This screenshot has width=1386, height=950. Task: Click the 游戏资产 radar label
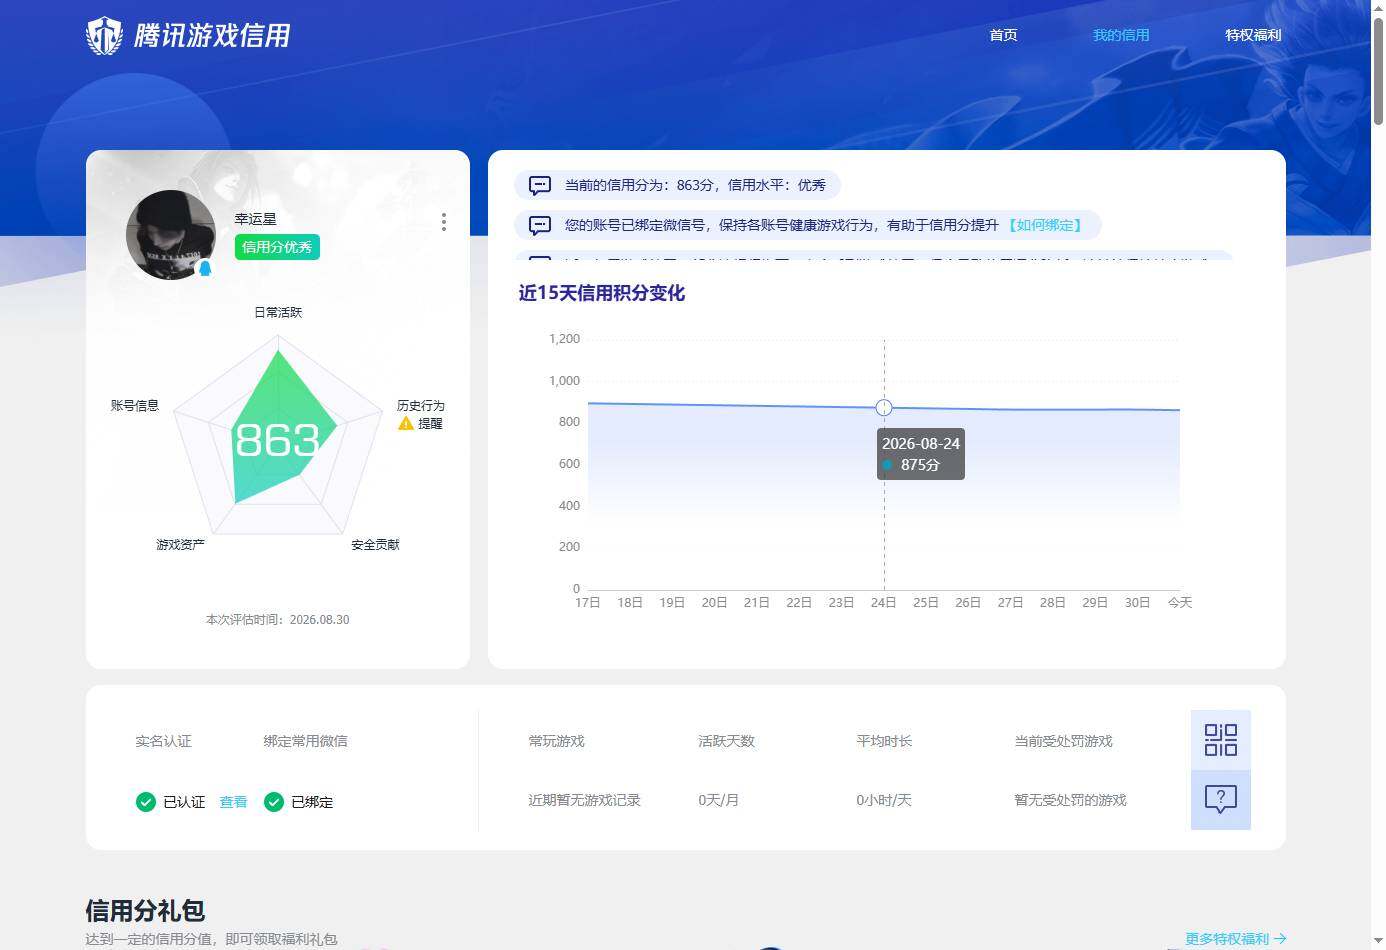tap(180, 545)
